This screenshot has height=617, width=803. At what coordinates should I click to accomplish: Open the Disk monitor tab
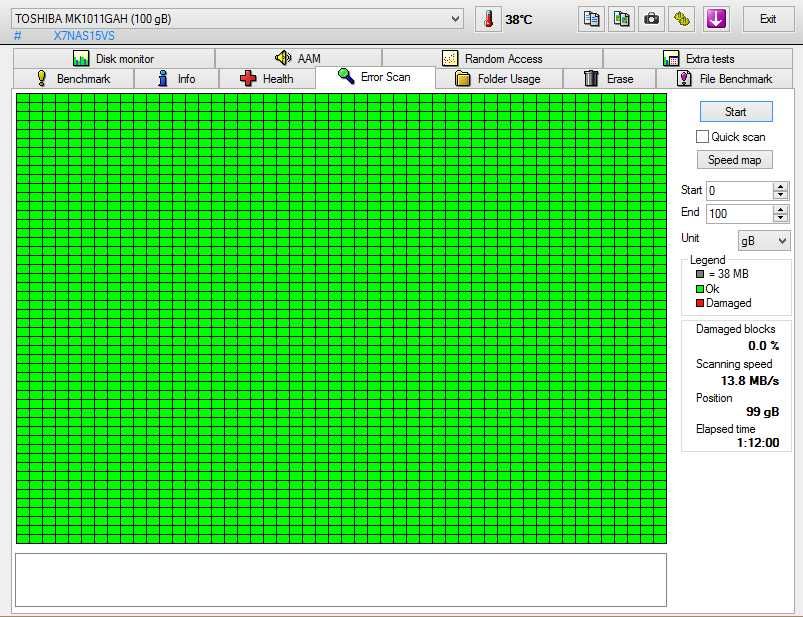point(114,58)
